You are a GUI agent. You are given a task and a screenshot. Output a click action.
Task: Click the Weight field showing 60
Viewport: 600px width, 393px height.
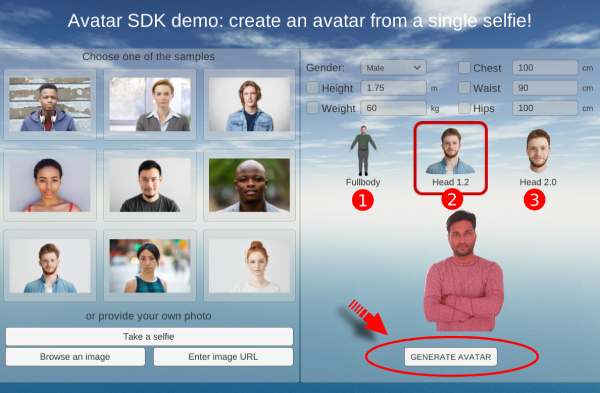[393, 108]
